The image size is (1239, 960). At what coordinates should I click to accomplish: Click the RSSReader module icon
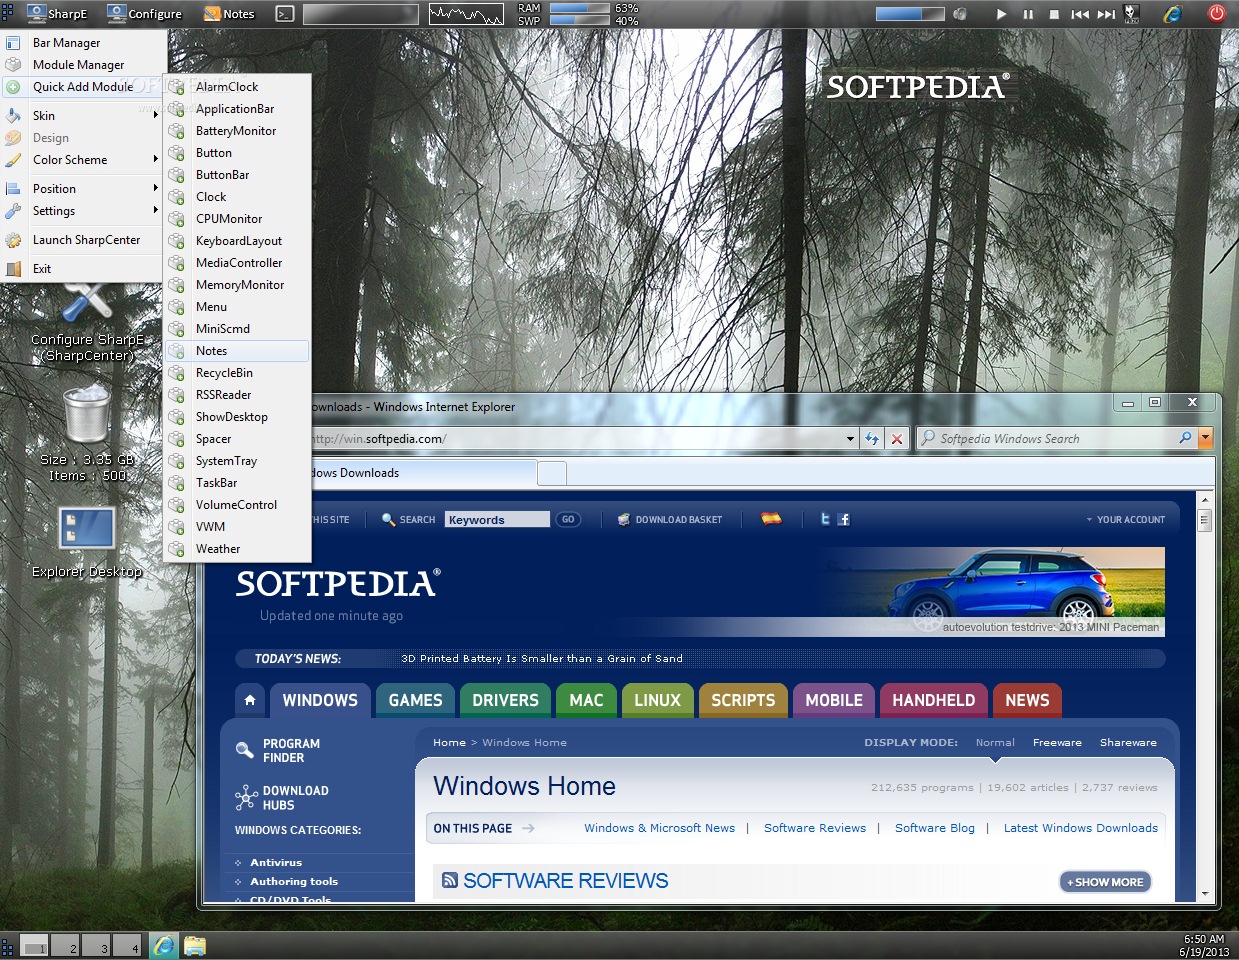[177, 395]
